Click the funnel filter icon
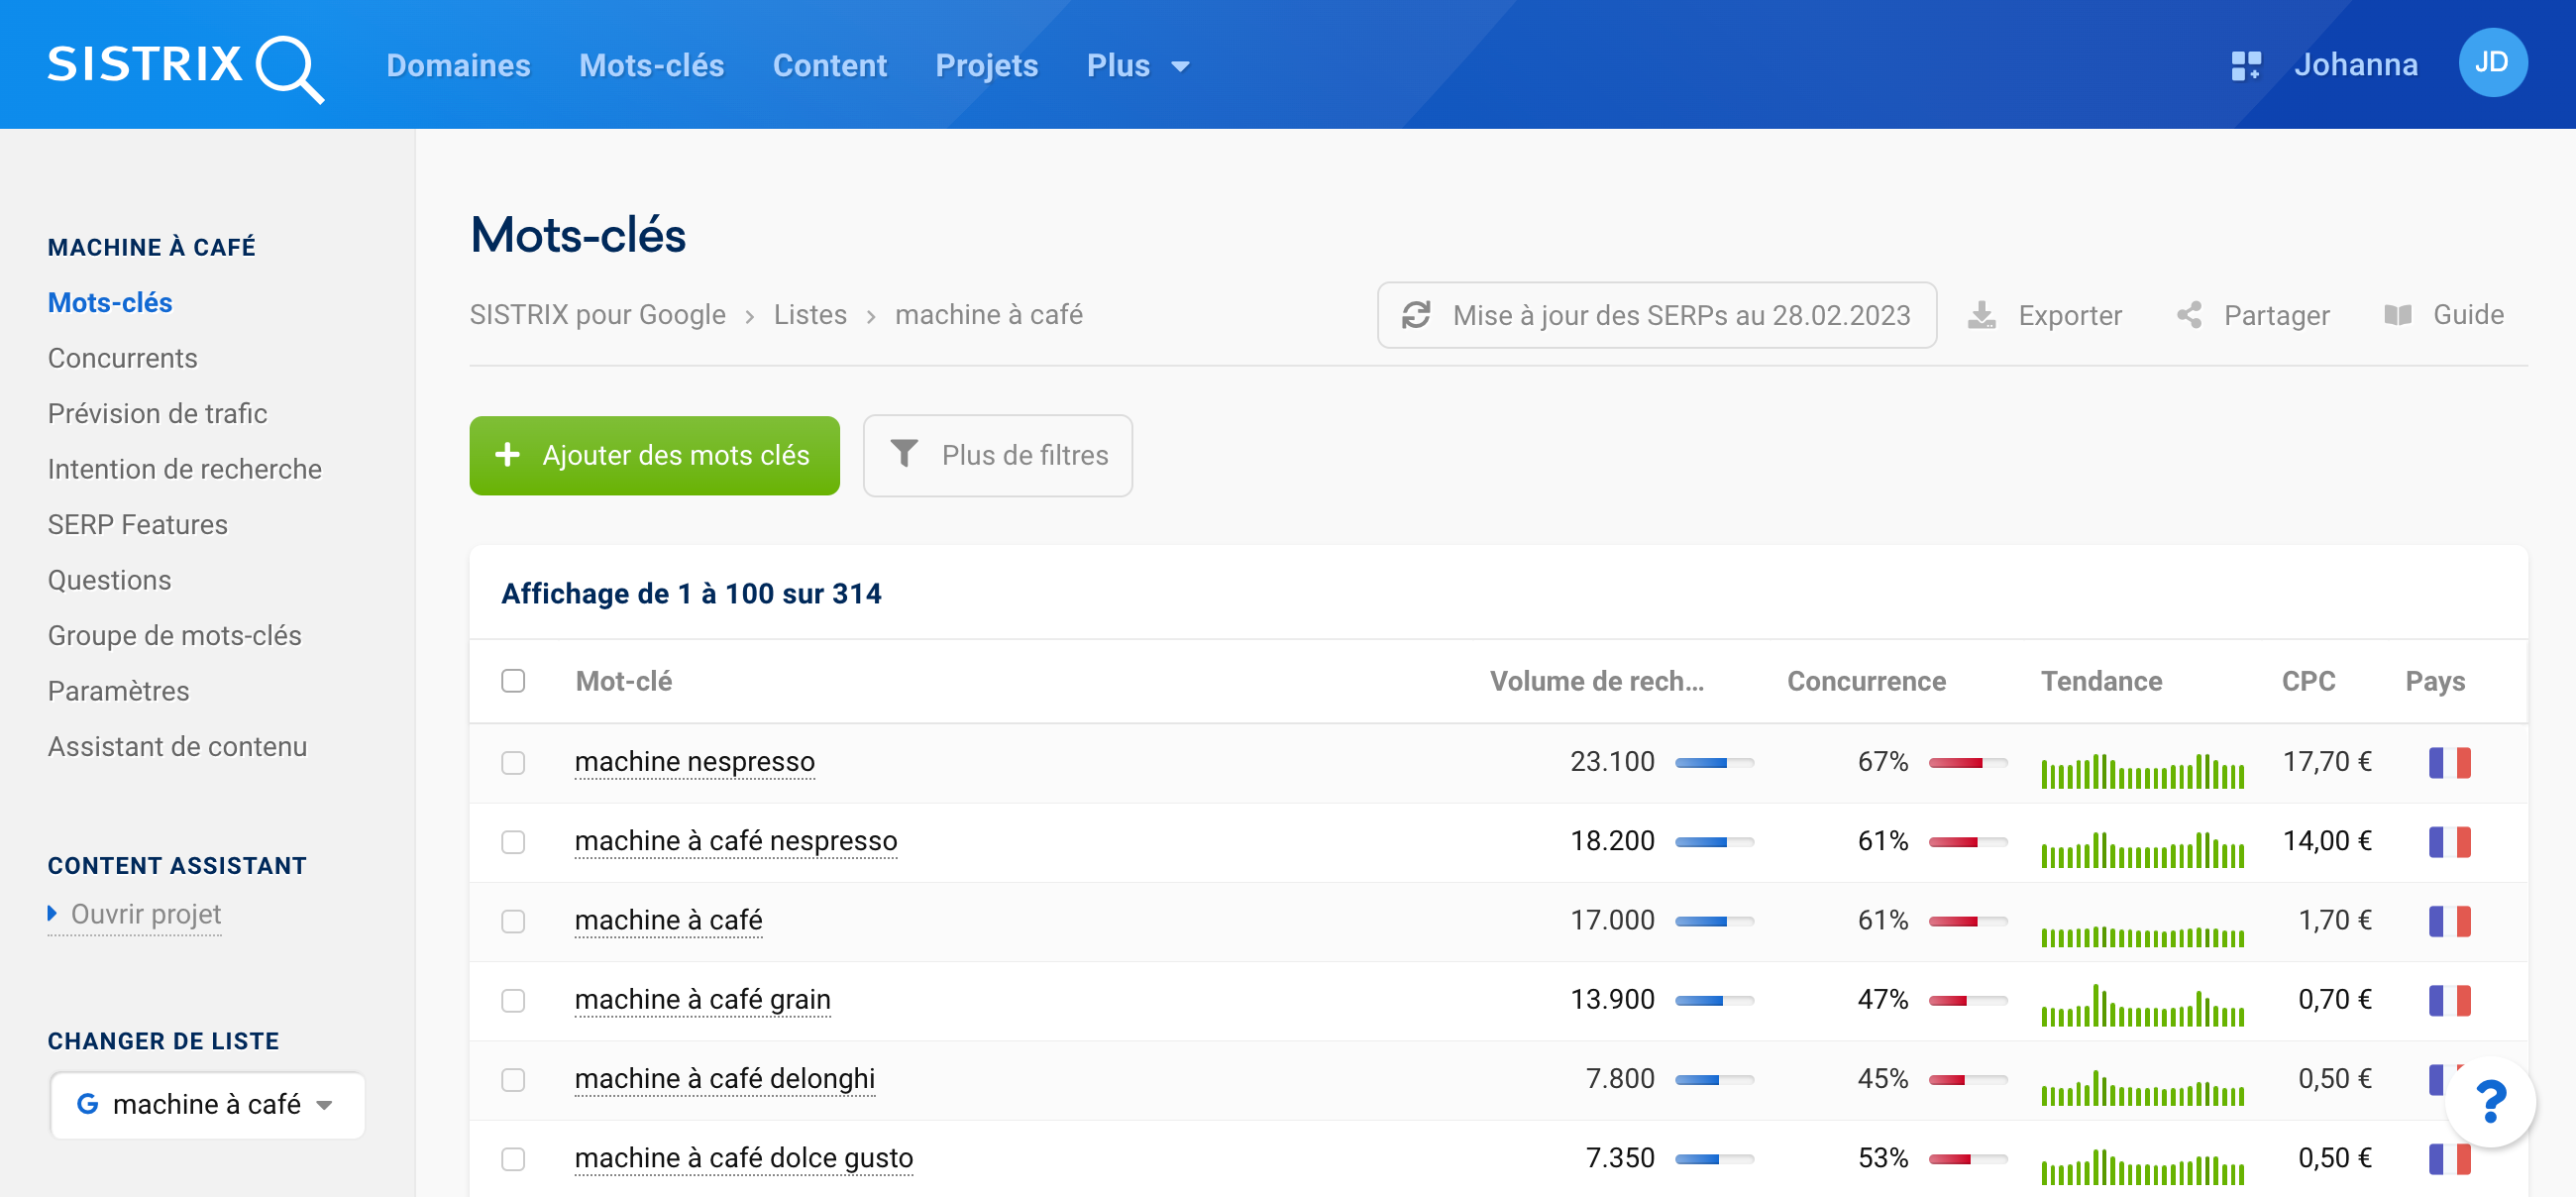 coord(903,455)
